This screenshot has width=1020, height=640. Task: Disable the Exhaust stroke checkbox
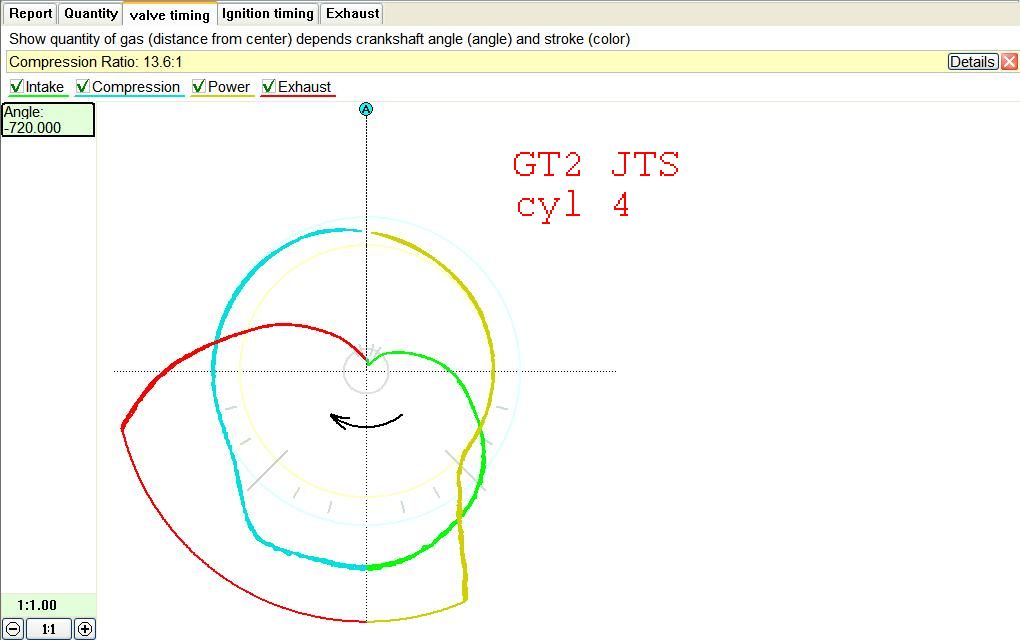pyautogui.click(x=268, y=87)
